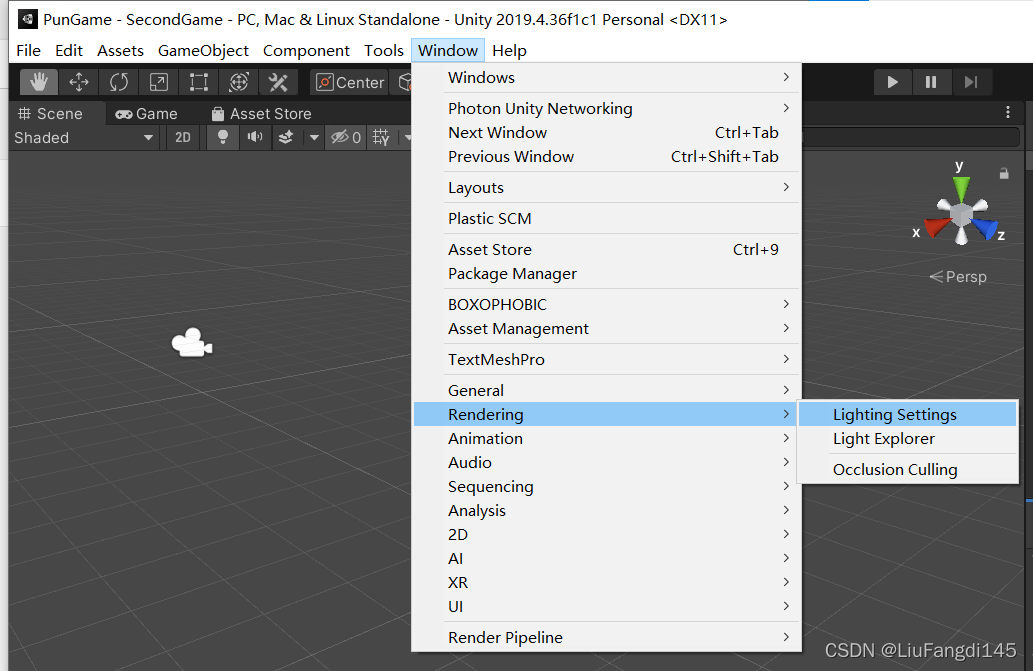The width and height of the screenshot is (1033, 671).
Task: Expand the Windows submenu
Action: tap(607, 78)
